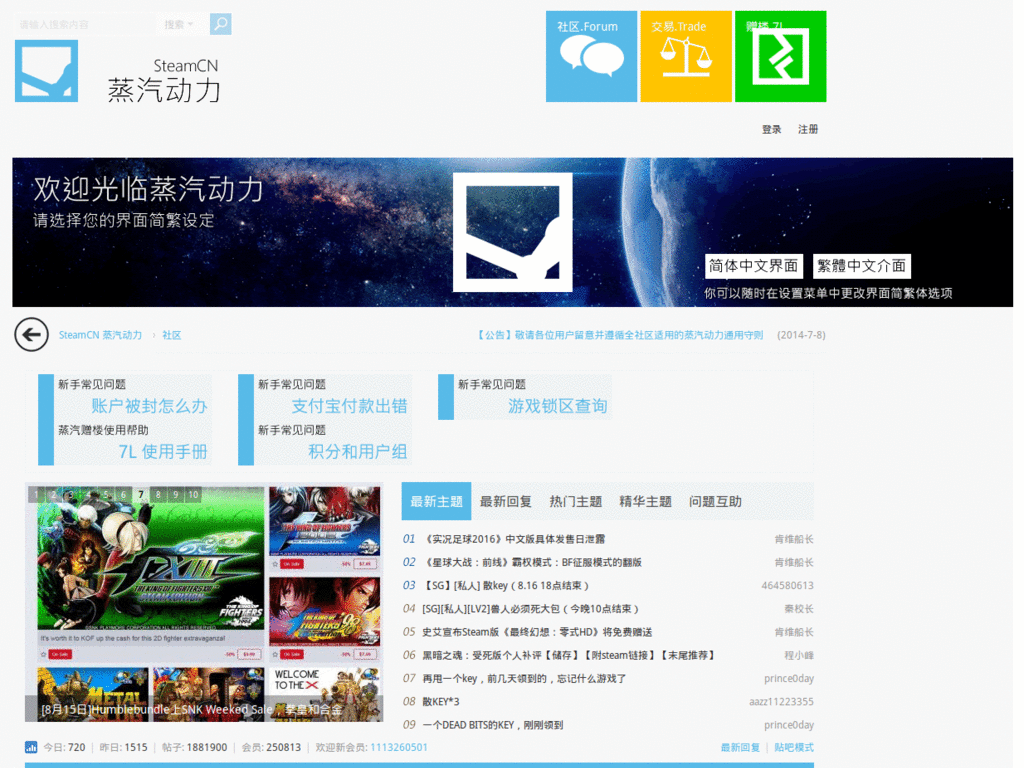Open thread 09 DEAD BITS的KEY

(492, 725)
